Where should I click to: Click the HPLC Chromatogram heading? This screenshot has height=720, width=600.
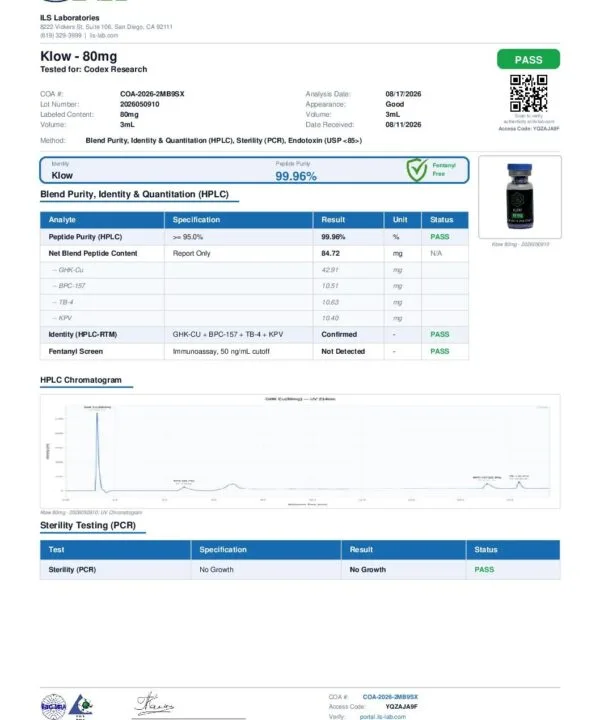tap(81, 380)
